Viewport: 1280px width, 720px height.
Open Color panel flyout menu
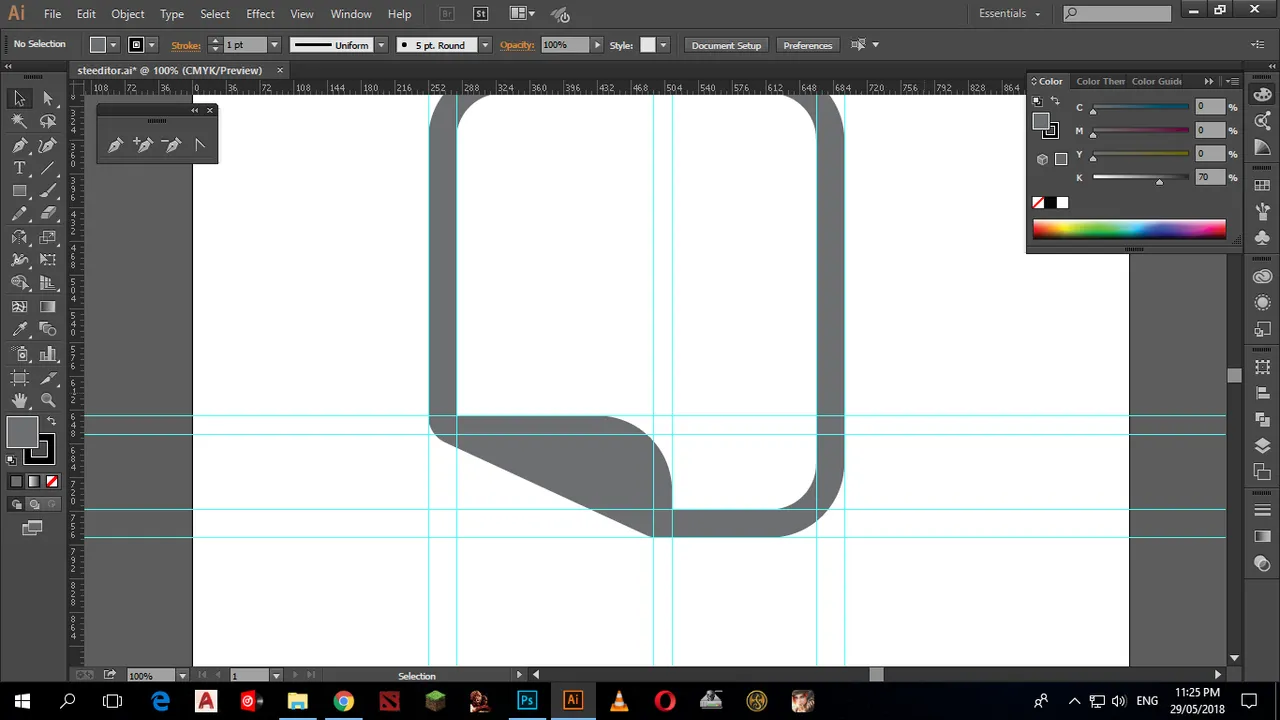1233,81
